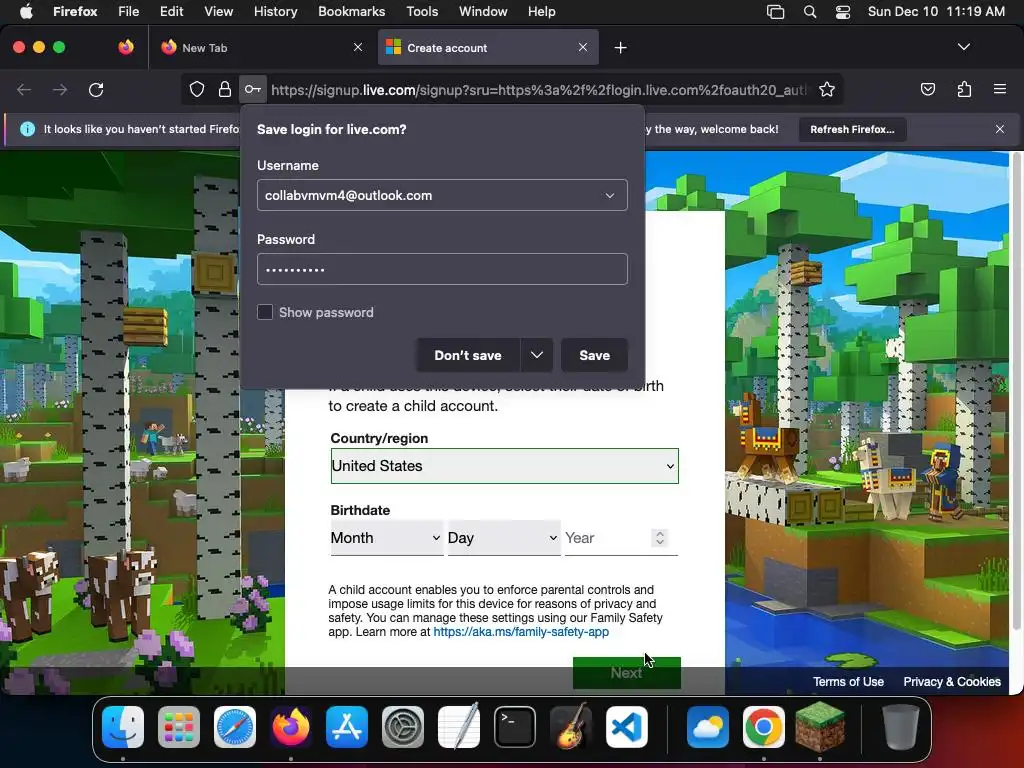Click the URL address bar
The width and height of the screenshot is (1024, 768).
click(539, 89)
